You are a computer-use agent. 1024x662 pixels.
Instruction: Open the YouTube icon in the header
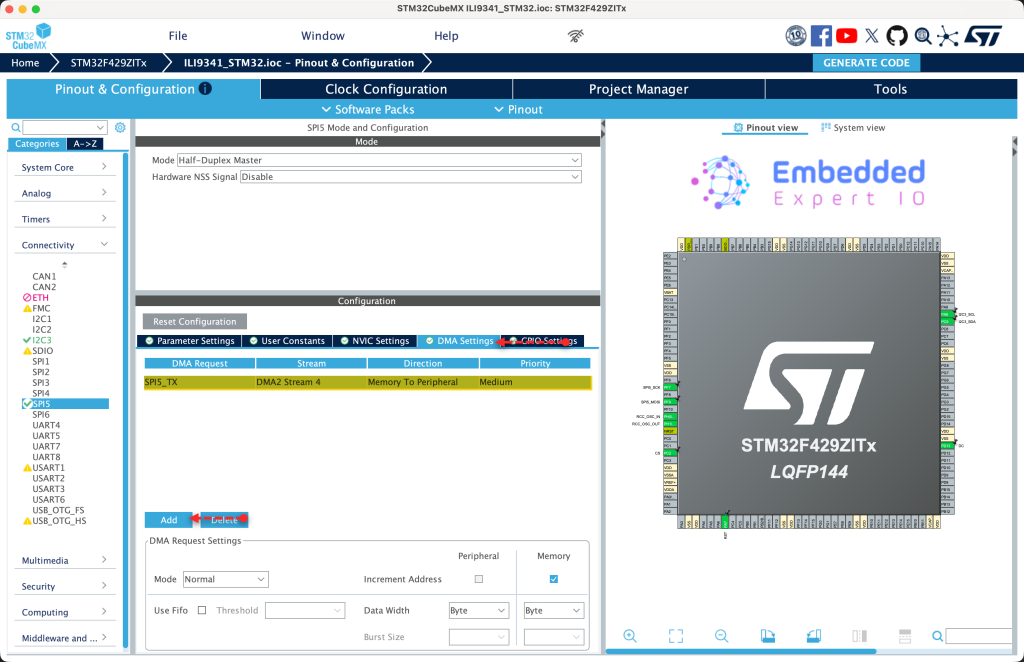(846, 36)
